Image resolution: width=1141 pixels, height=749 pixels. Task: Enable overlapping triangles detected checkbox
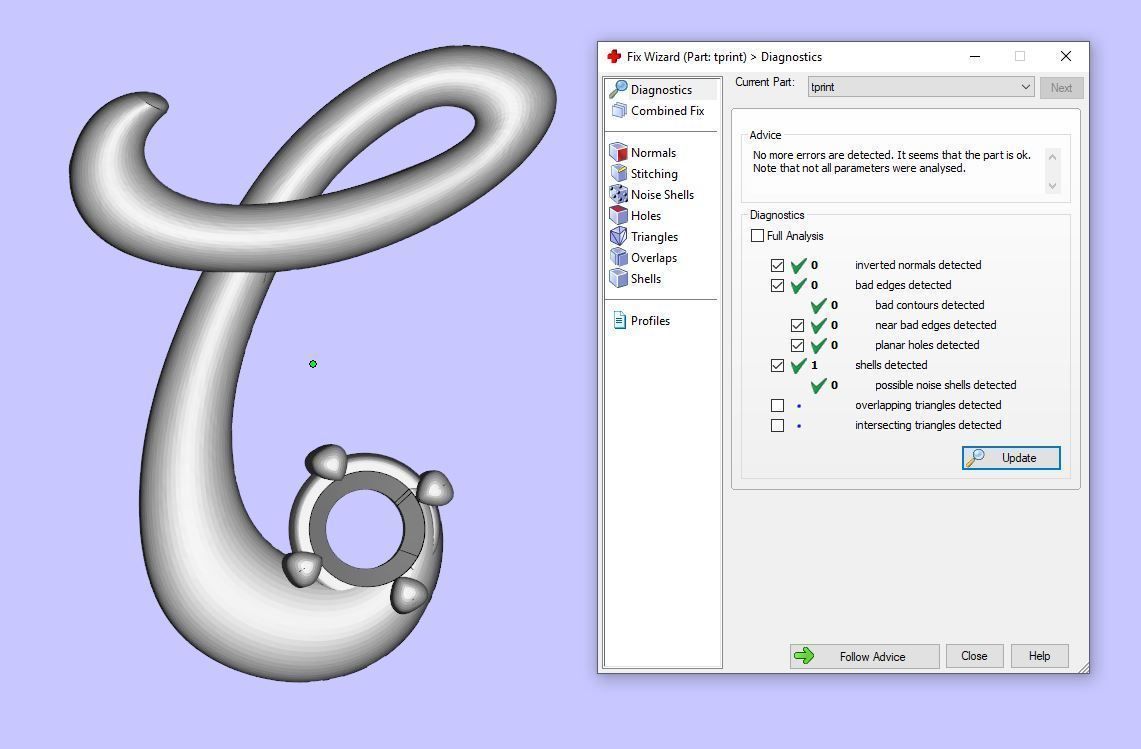[777, 405]
